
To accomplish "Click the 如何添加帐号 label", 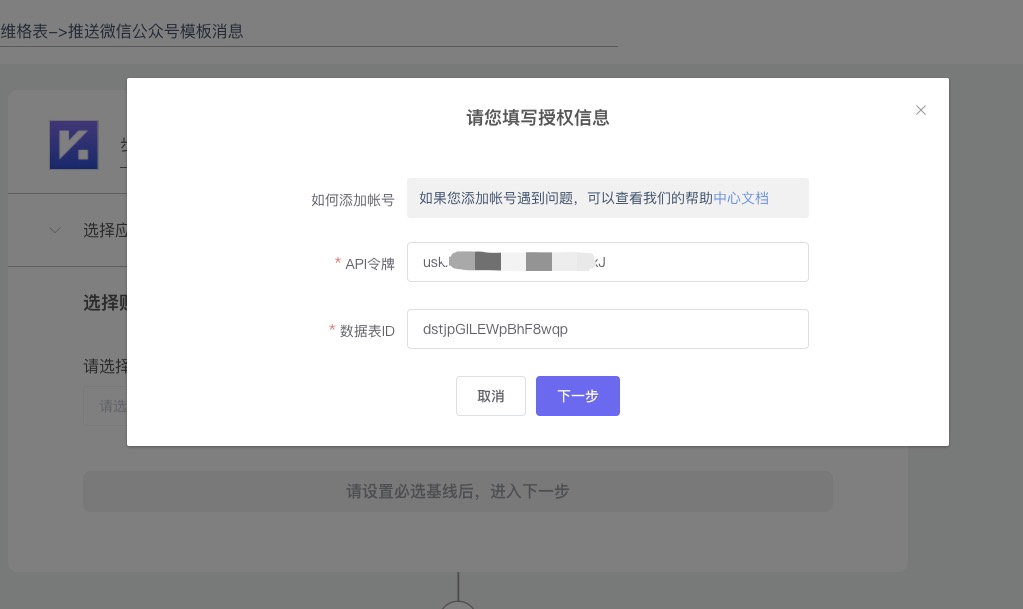I will (352, 200).
